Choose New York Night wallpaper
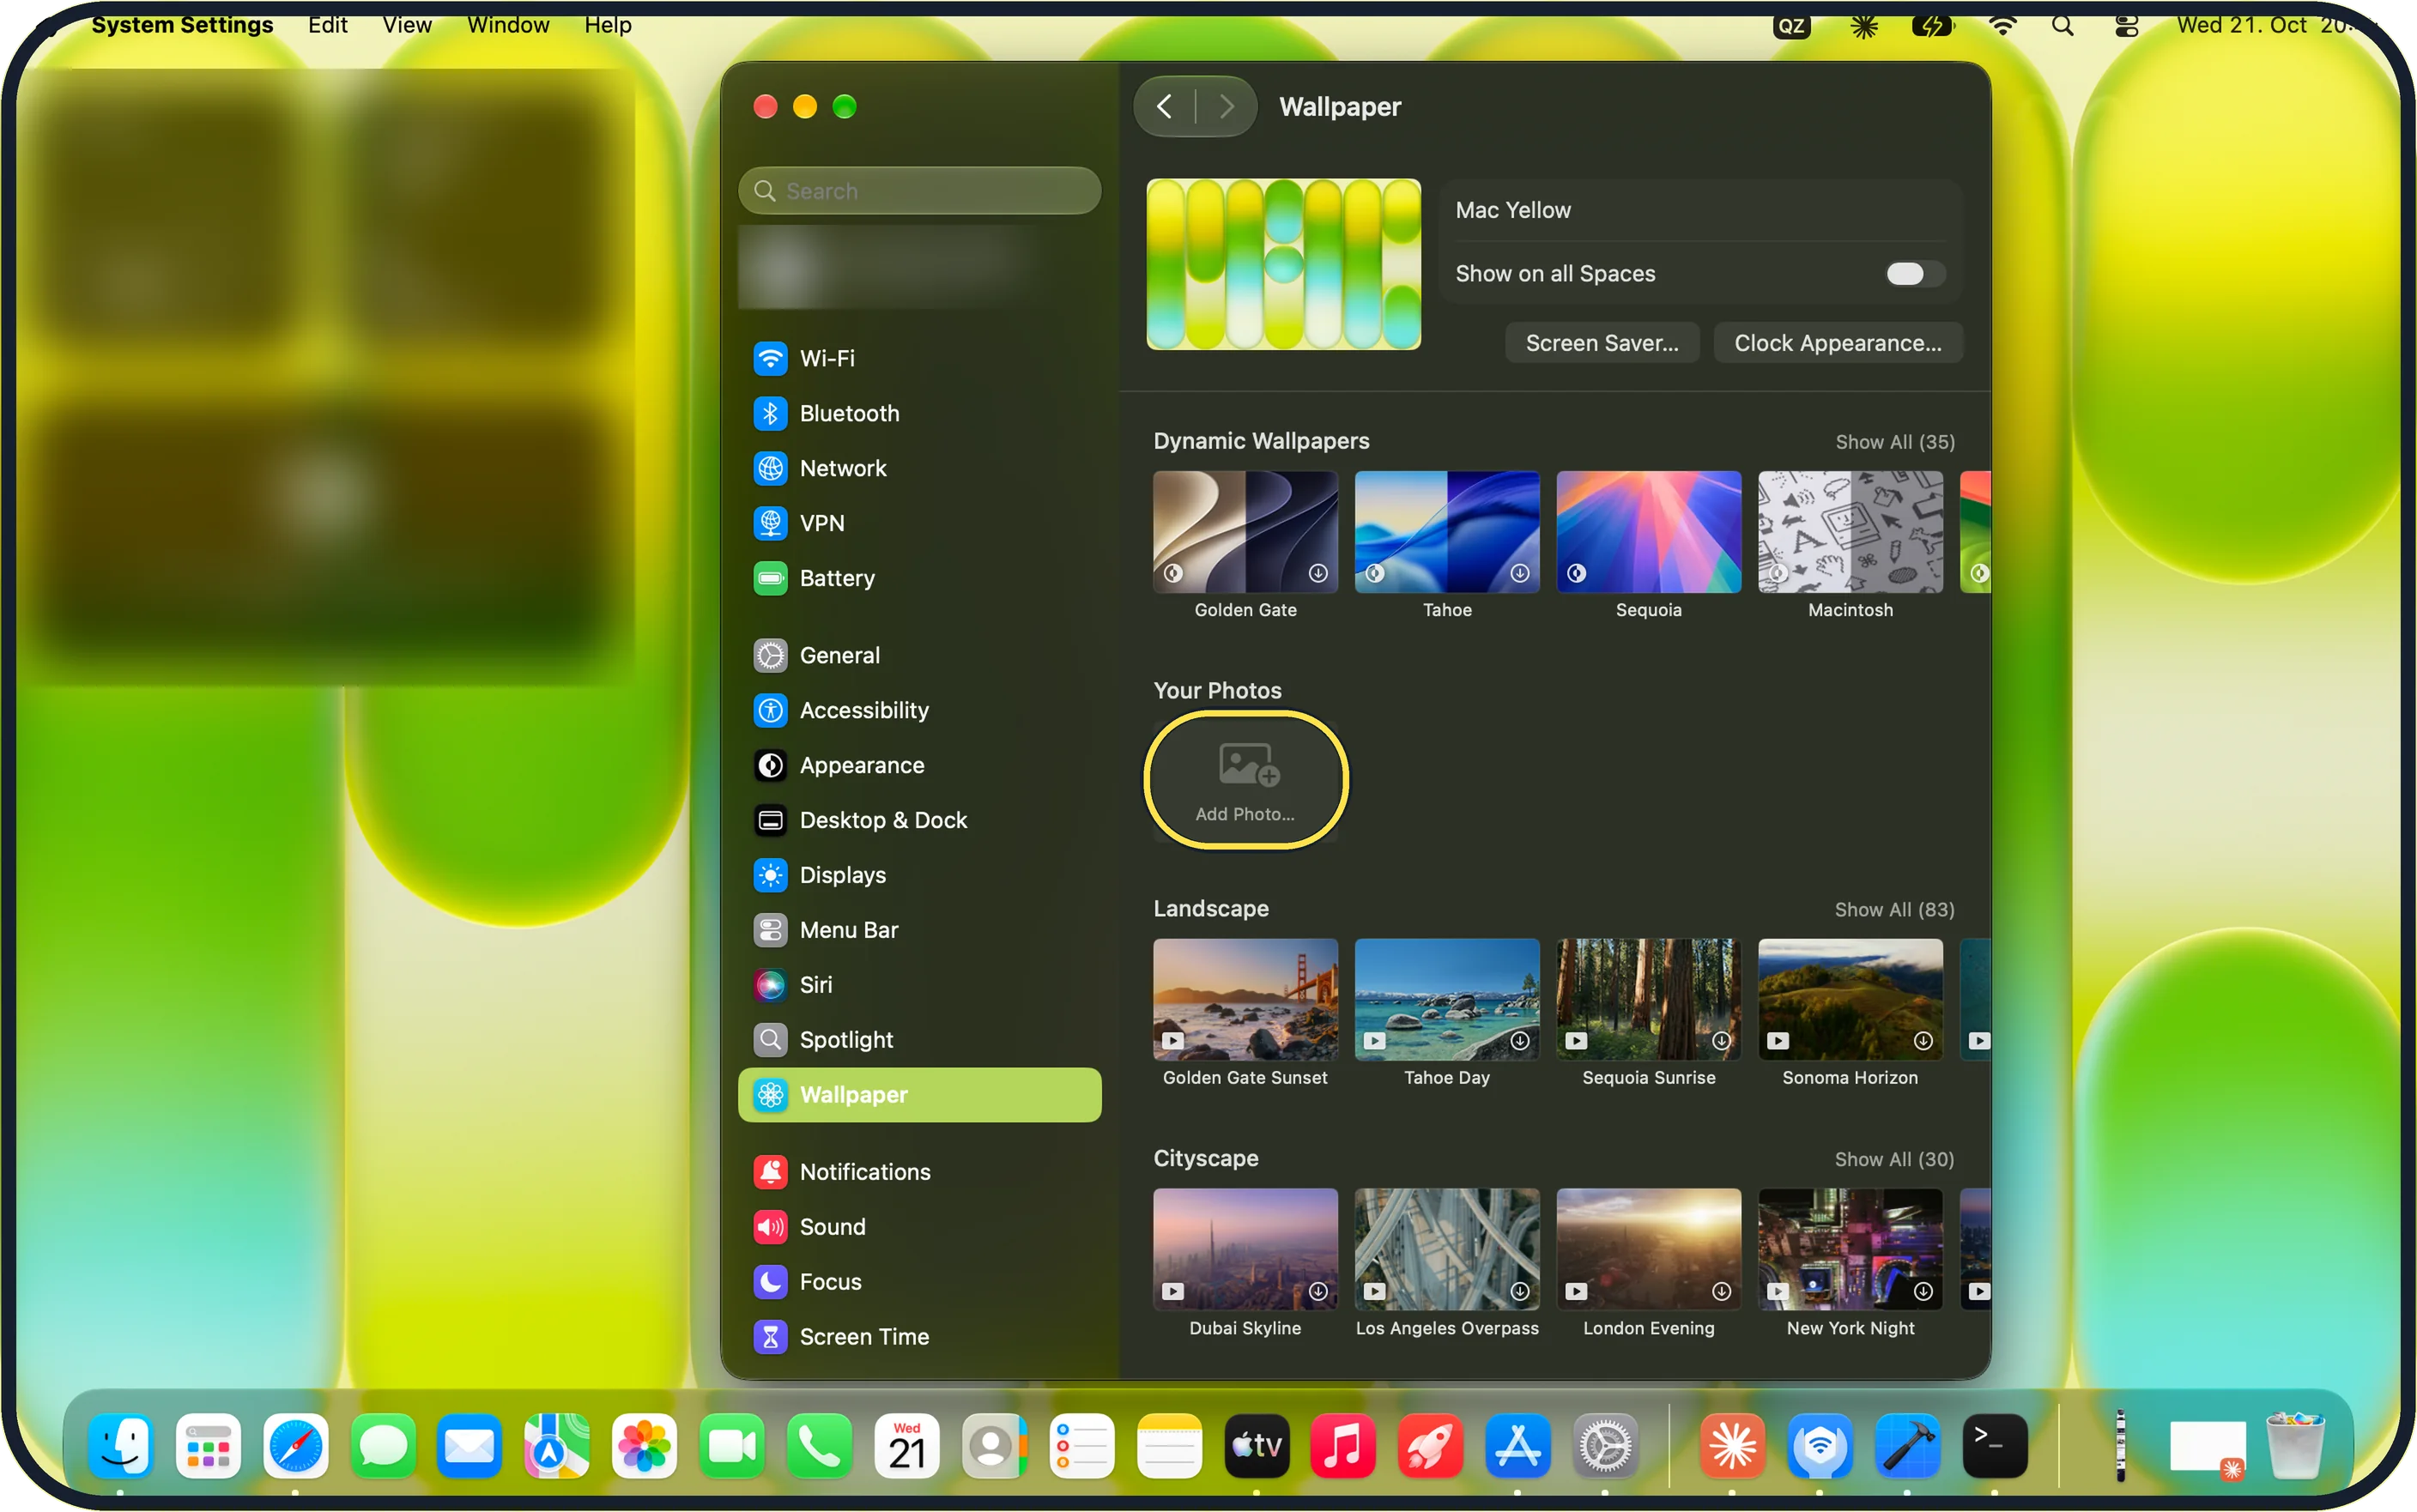The height and width of the screenshot is (1512, 2417). coord(1850,1250)
